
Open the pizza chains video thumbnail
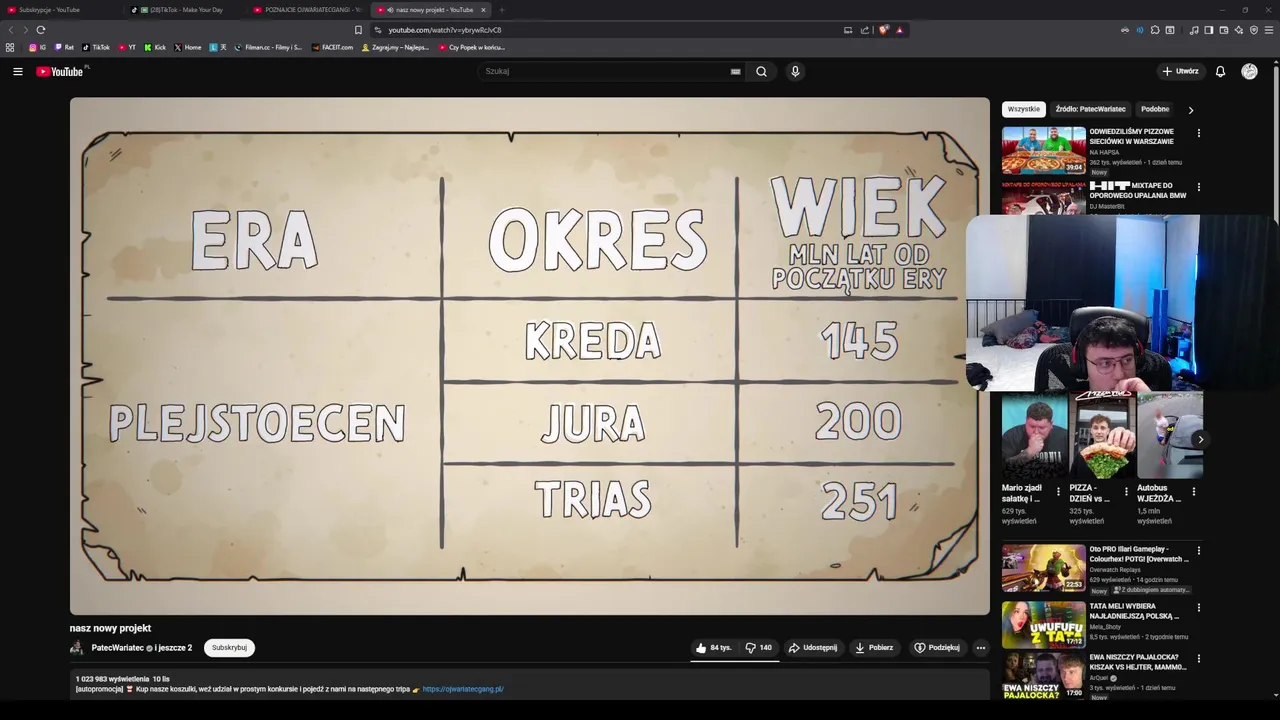coord(1044,150)
